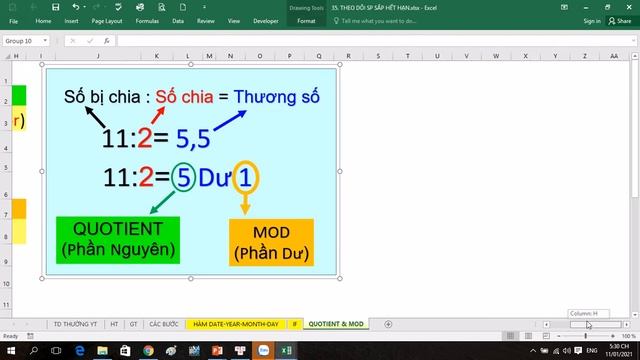The width and height of the screenshot is (640, 360).
Task: Switch to the Home ribbon tab
Action: pos(43,21)
